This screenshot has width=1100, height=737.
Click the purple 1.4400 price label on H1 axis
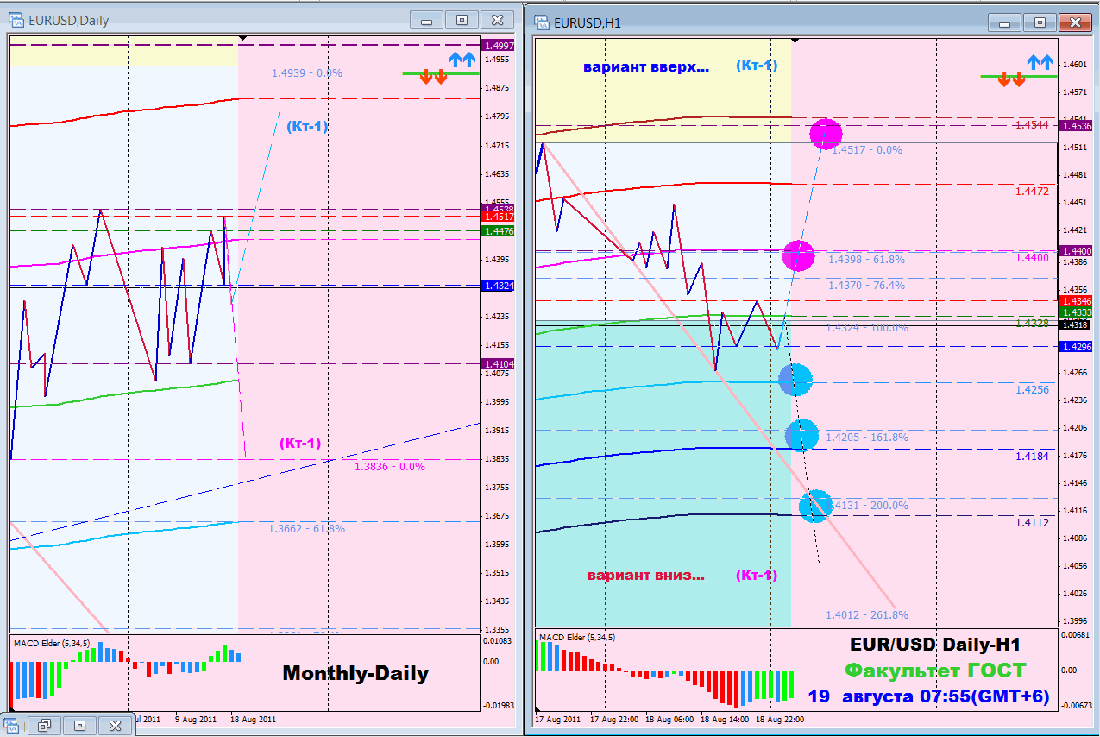pyautogui.click(x=1075, y=251)
